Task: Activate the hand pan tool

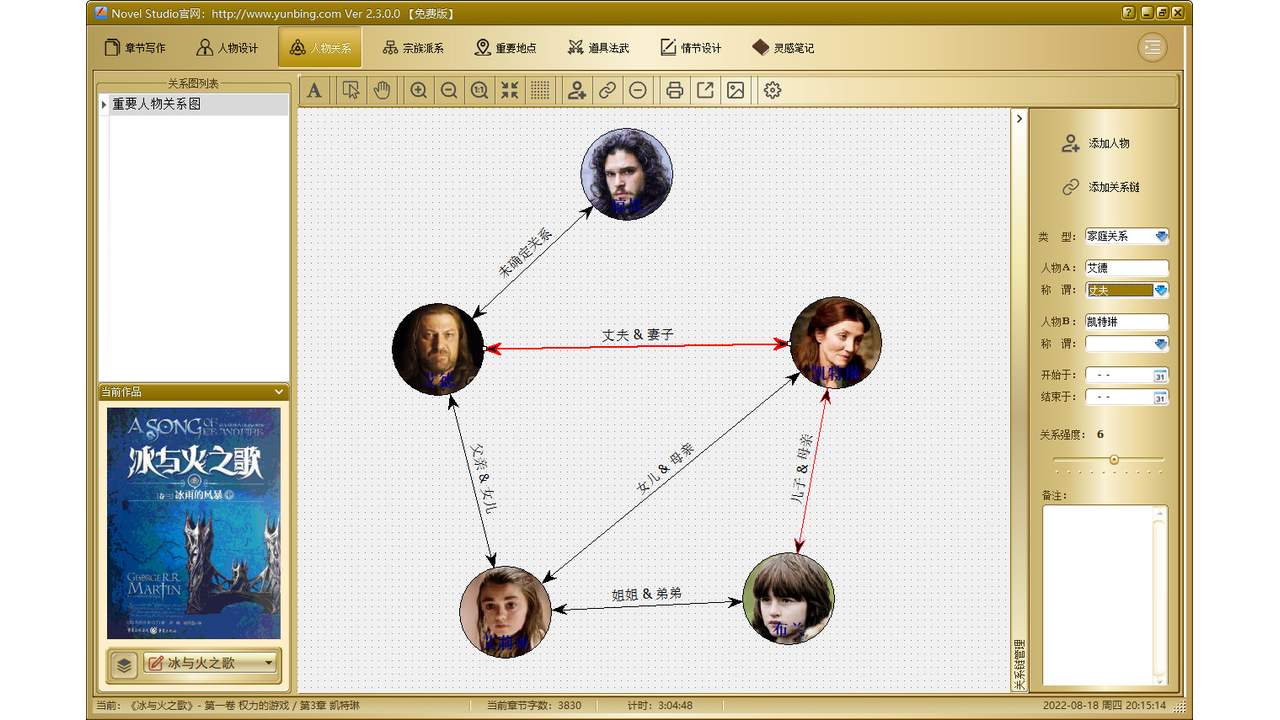Action: (x=381, y=90)
